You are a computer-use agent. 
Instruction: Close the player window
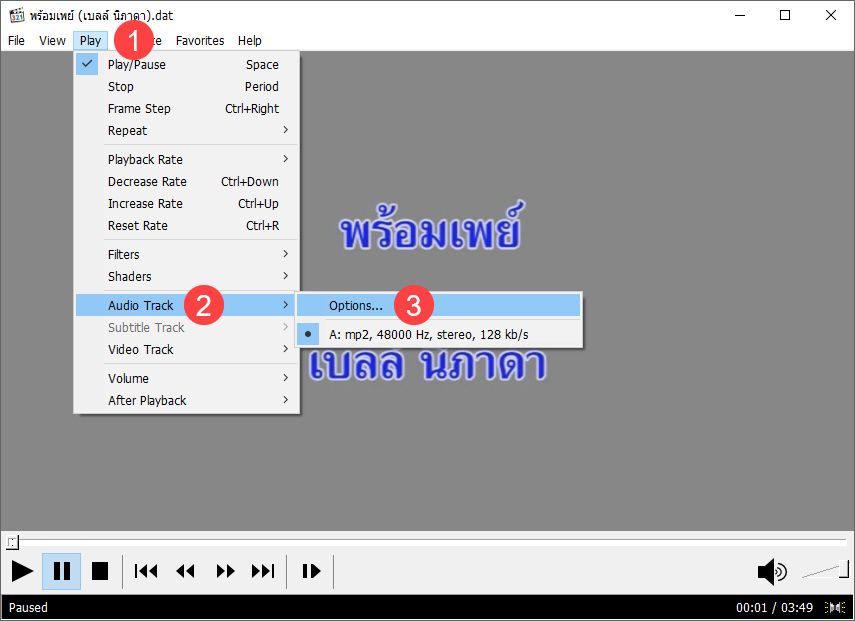pos(830,15)
